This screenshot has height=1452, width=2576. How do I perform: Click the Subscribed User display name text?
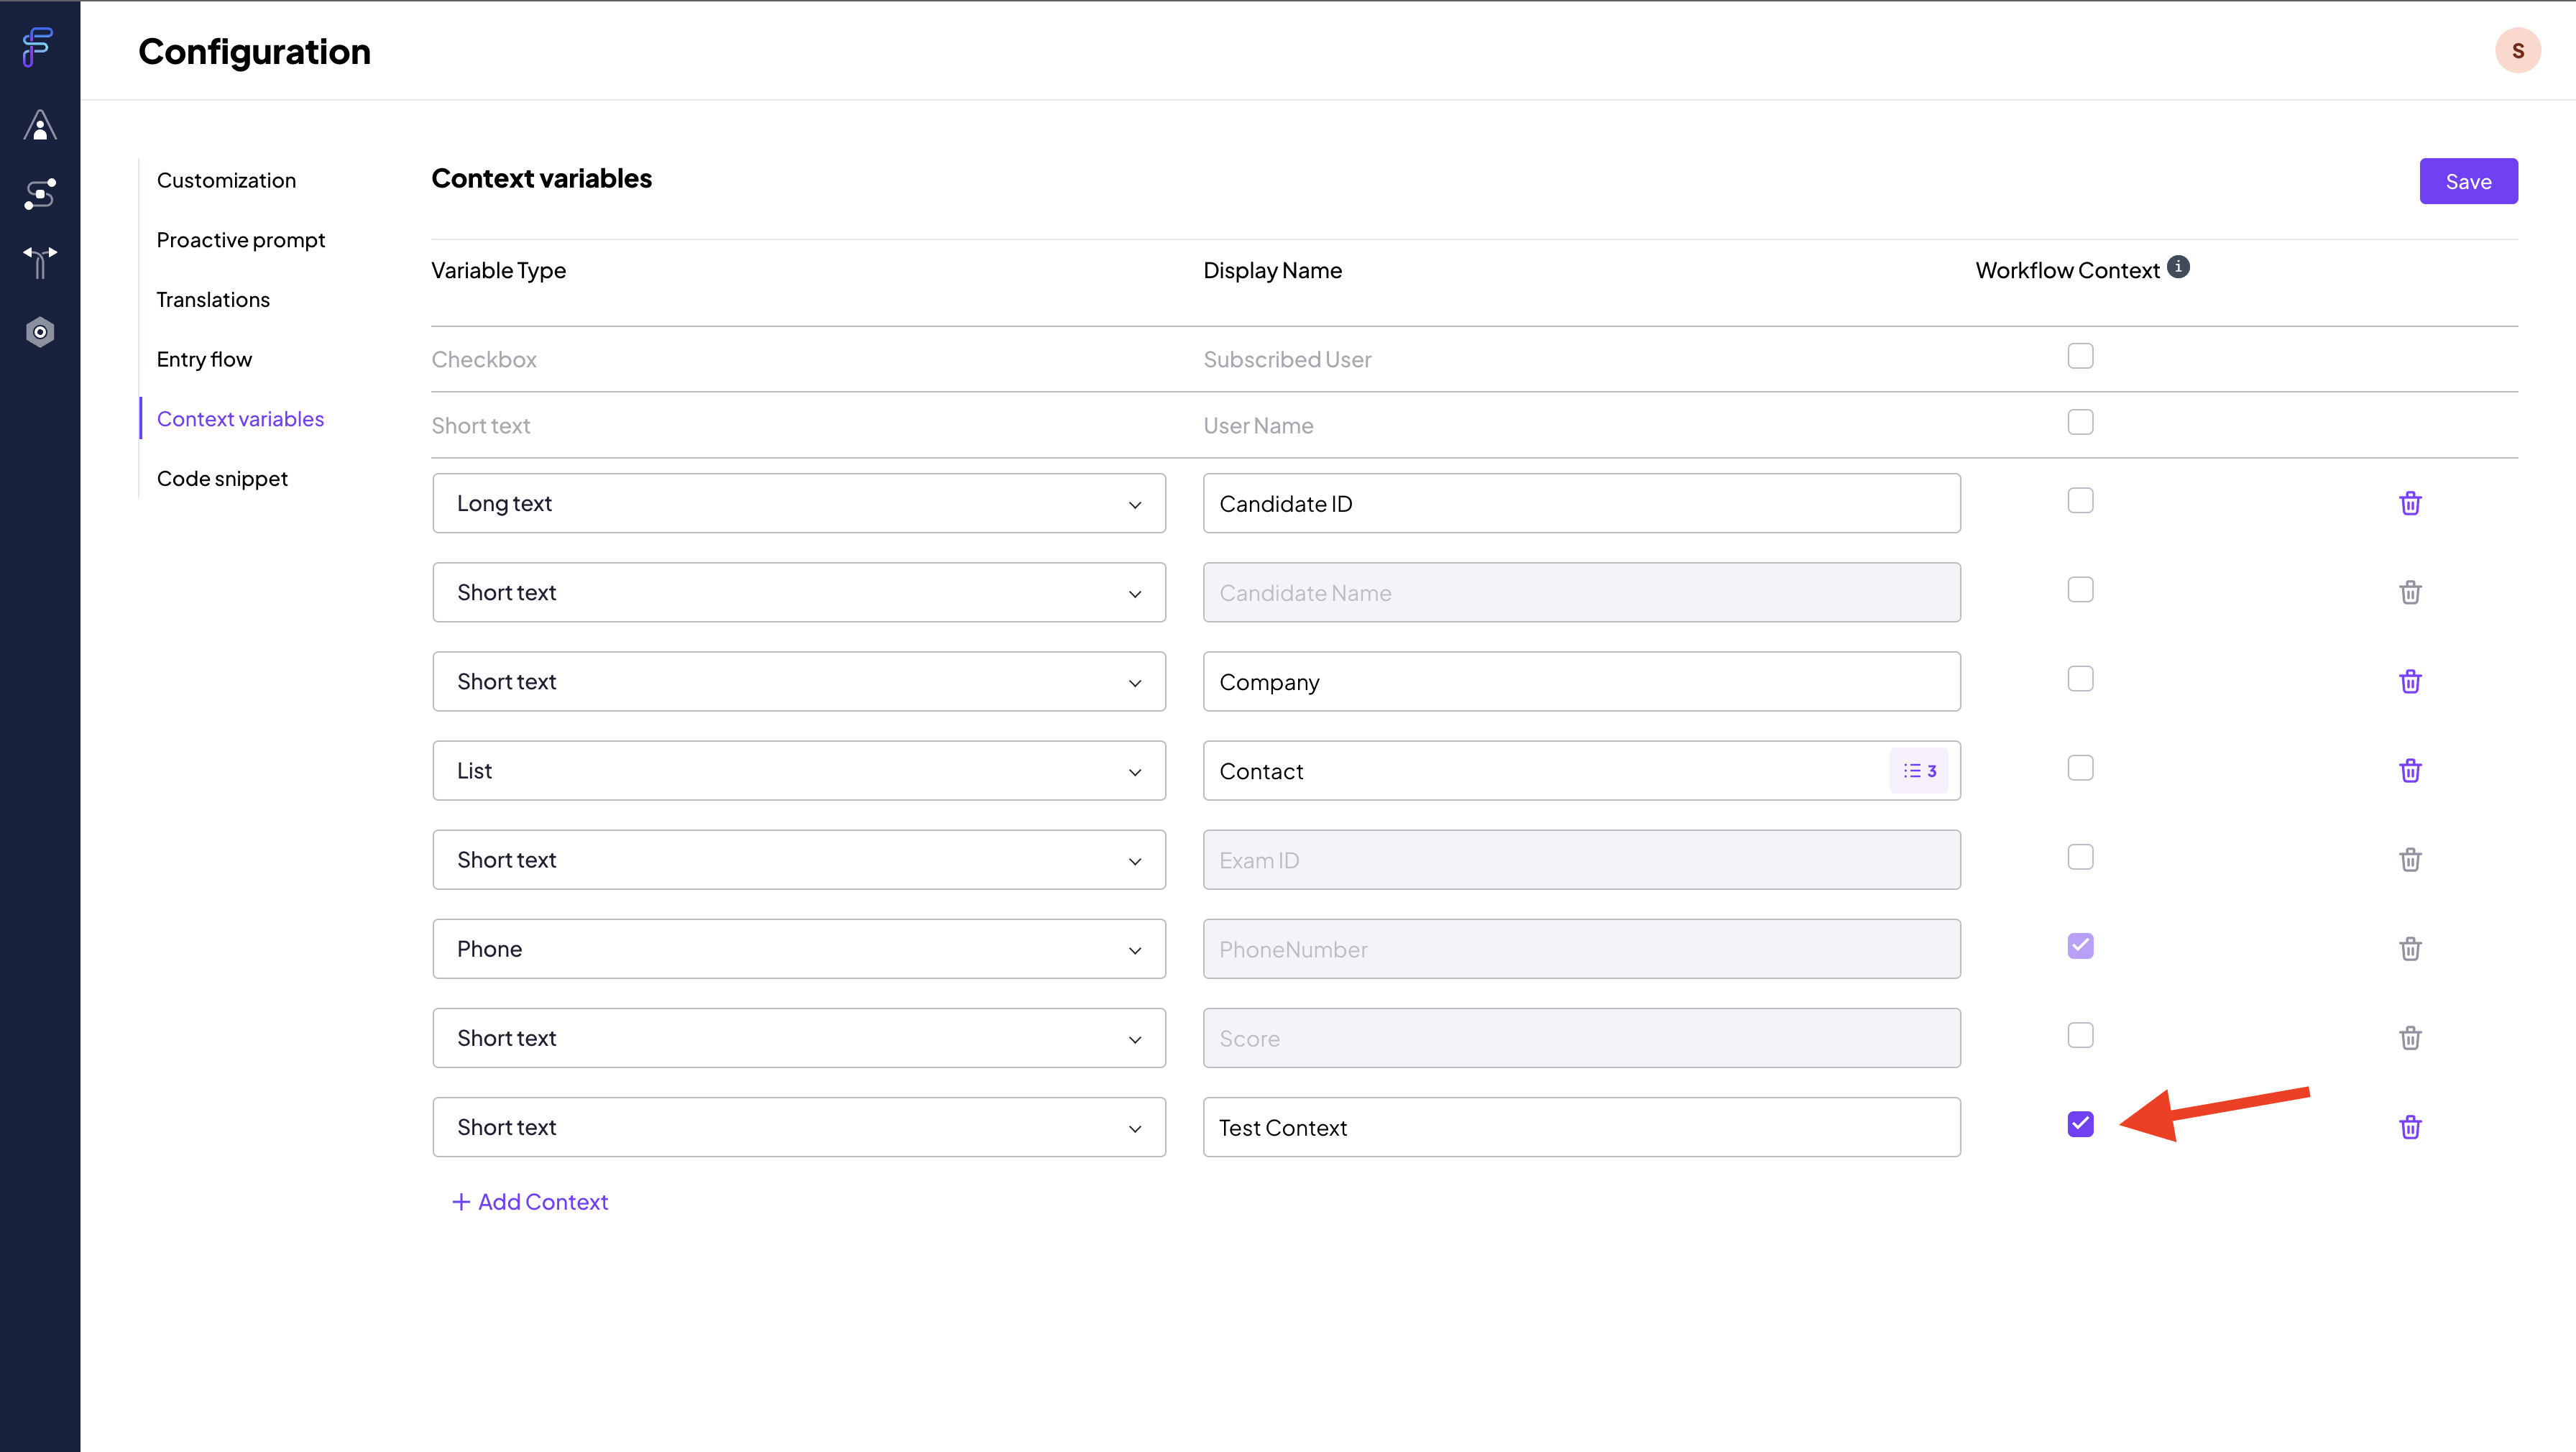1287,359
